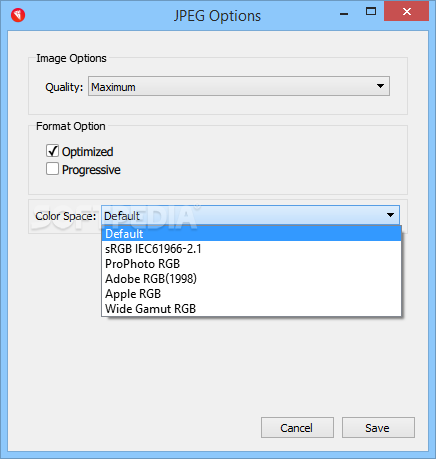436x459 pixels.
Task: Click the Color Space field showing Default
Action: point(250,215)
